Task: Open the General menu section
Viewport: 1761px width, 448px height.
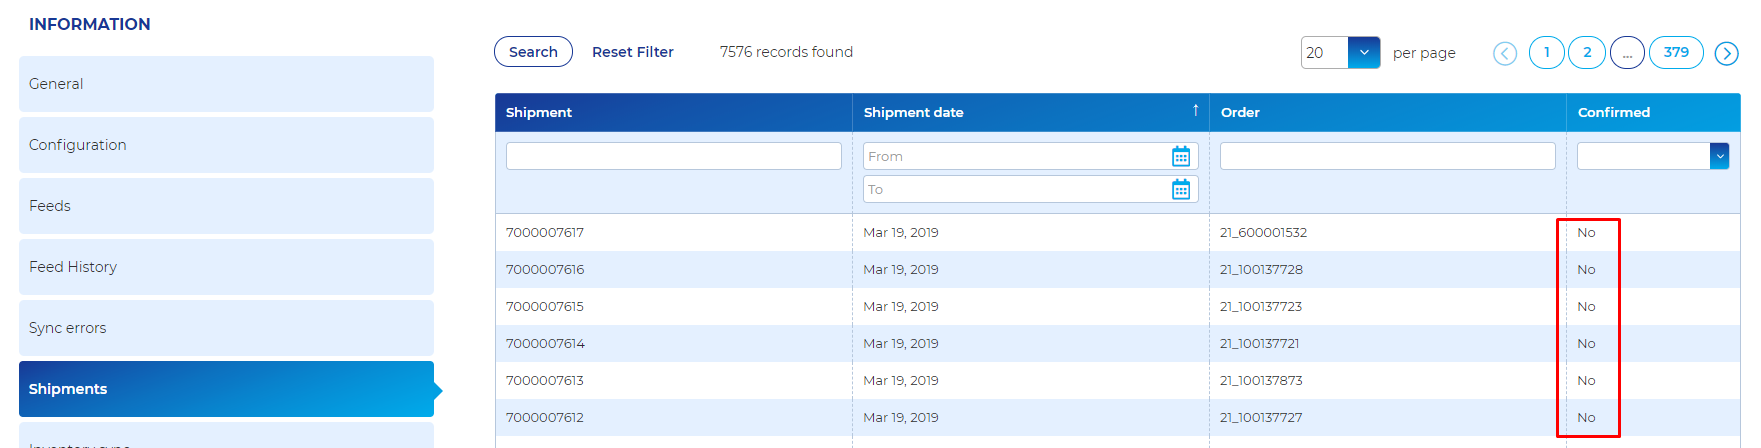Action: coord(226,84)
